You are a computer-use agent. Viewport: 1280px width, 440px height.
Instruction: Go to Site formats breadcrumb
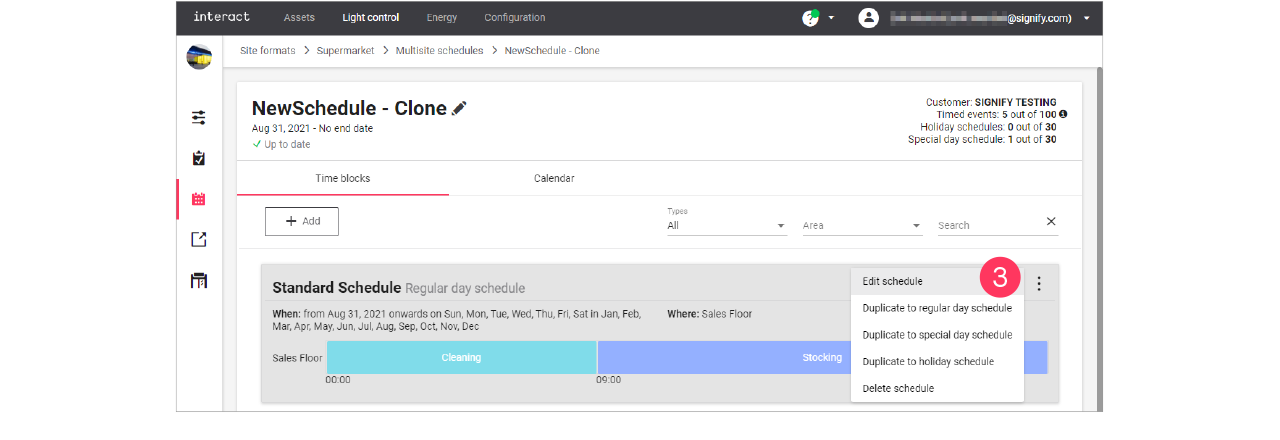click(x=268, y=50)
